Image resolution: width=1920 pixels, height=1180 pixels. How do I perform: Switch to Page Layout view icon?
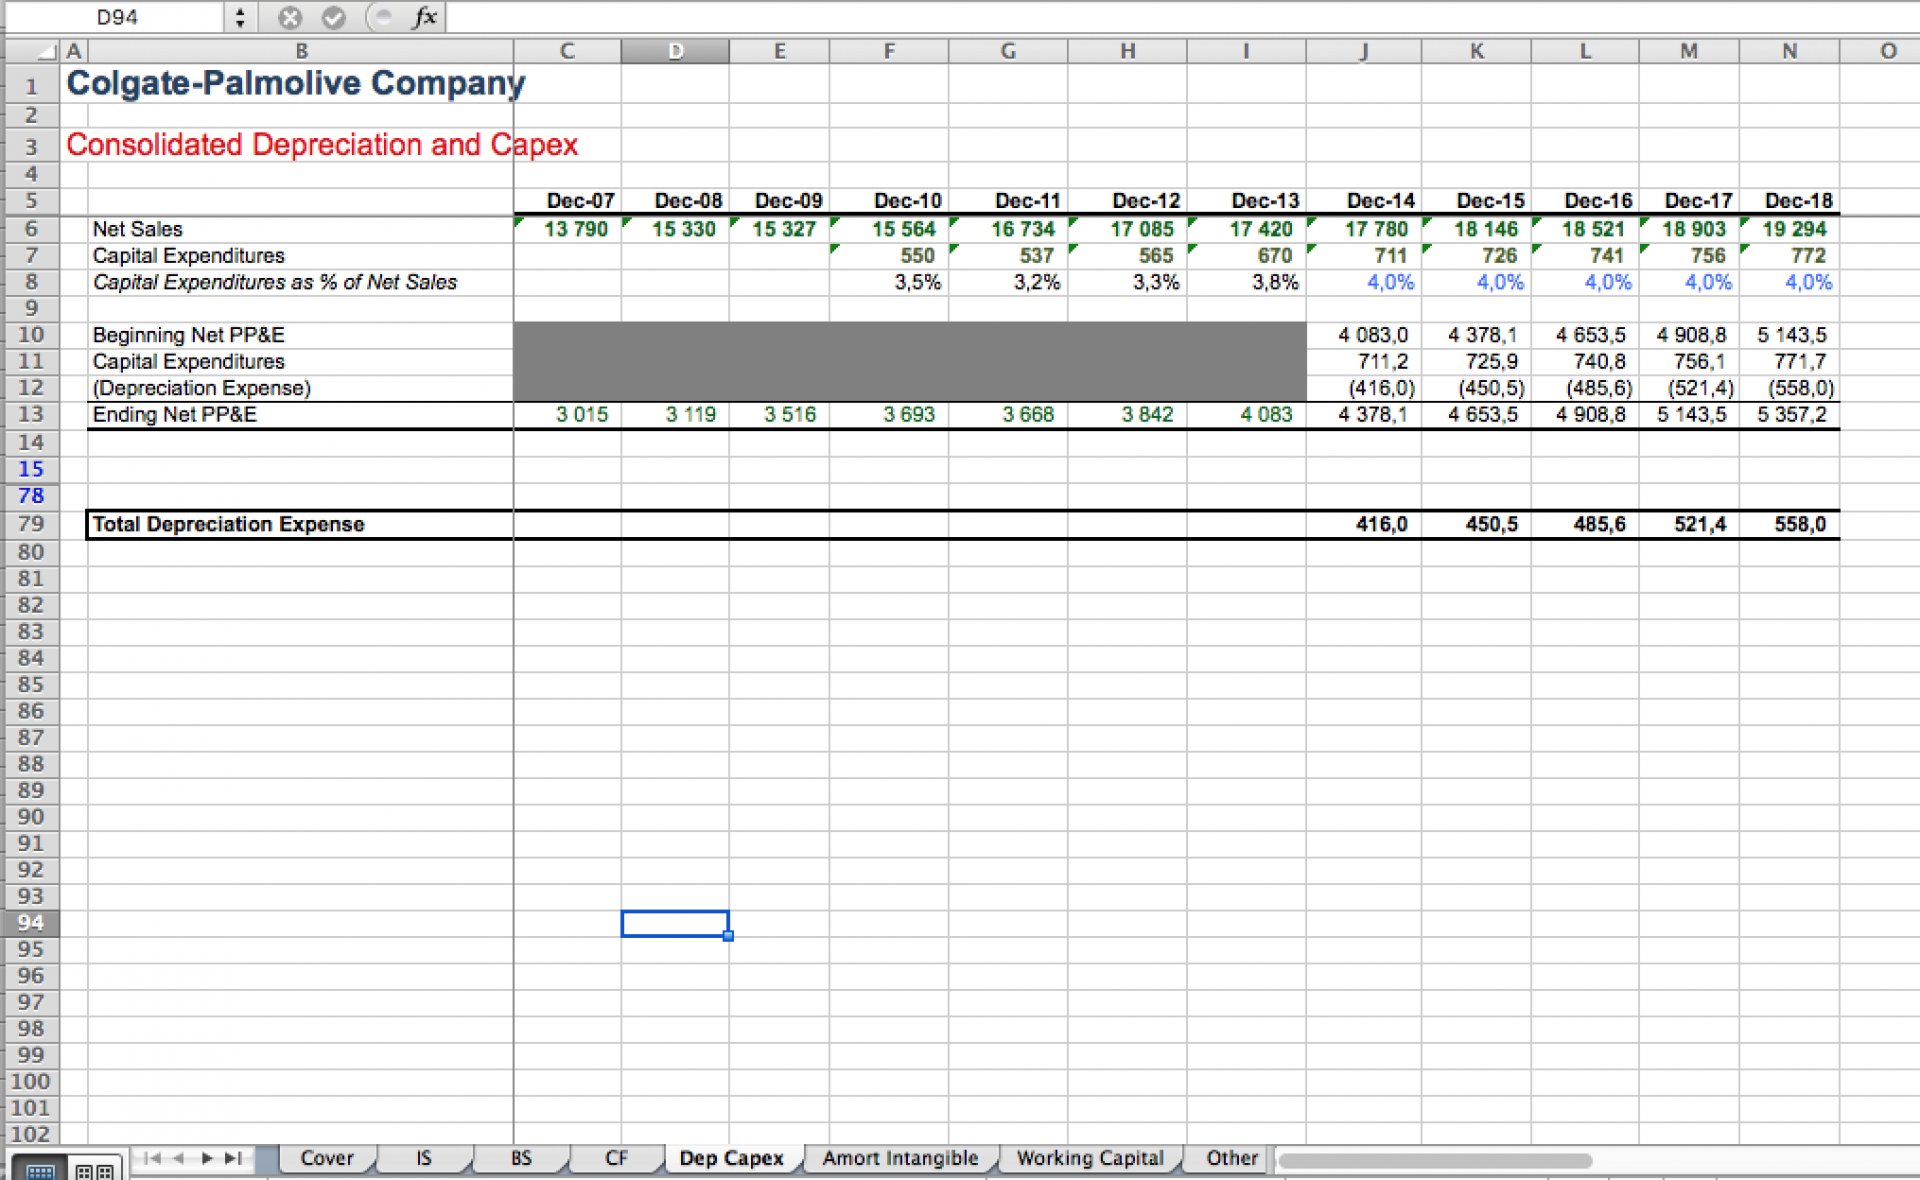tap(95, 1169)
